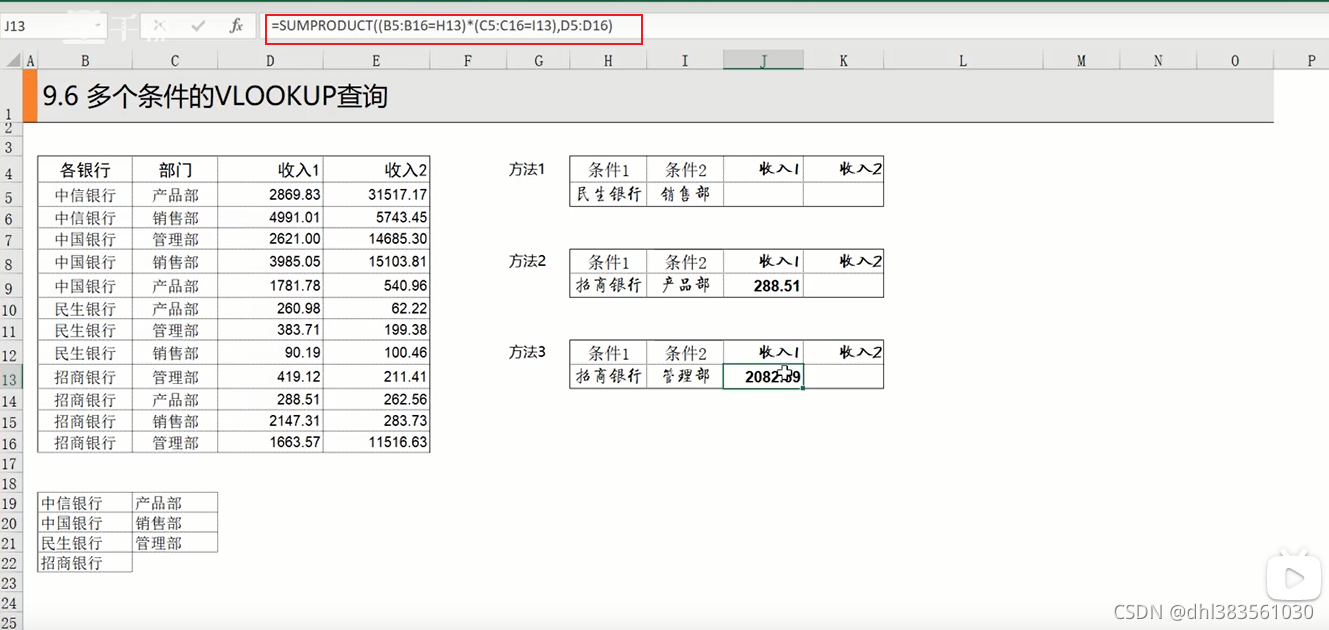Select cell C12 销售部

175,353
